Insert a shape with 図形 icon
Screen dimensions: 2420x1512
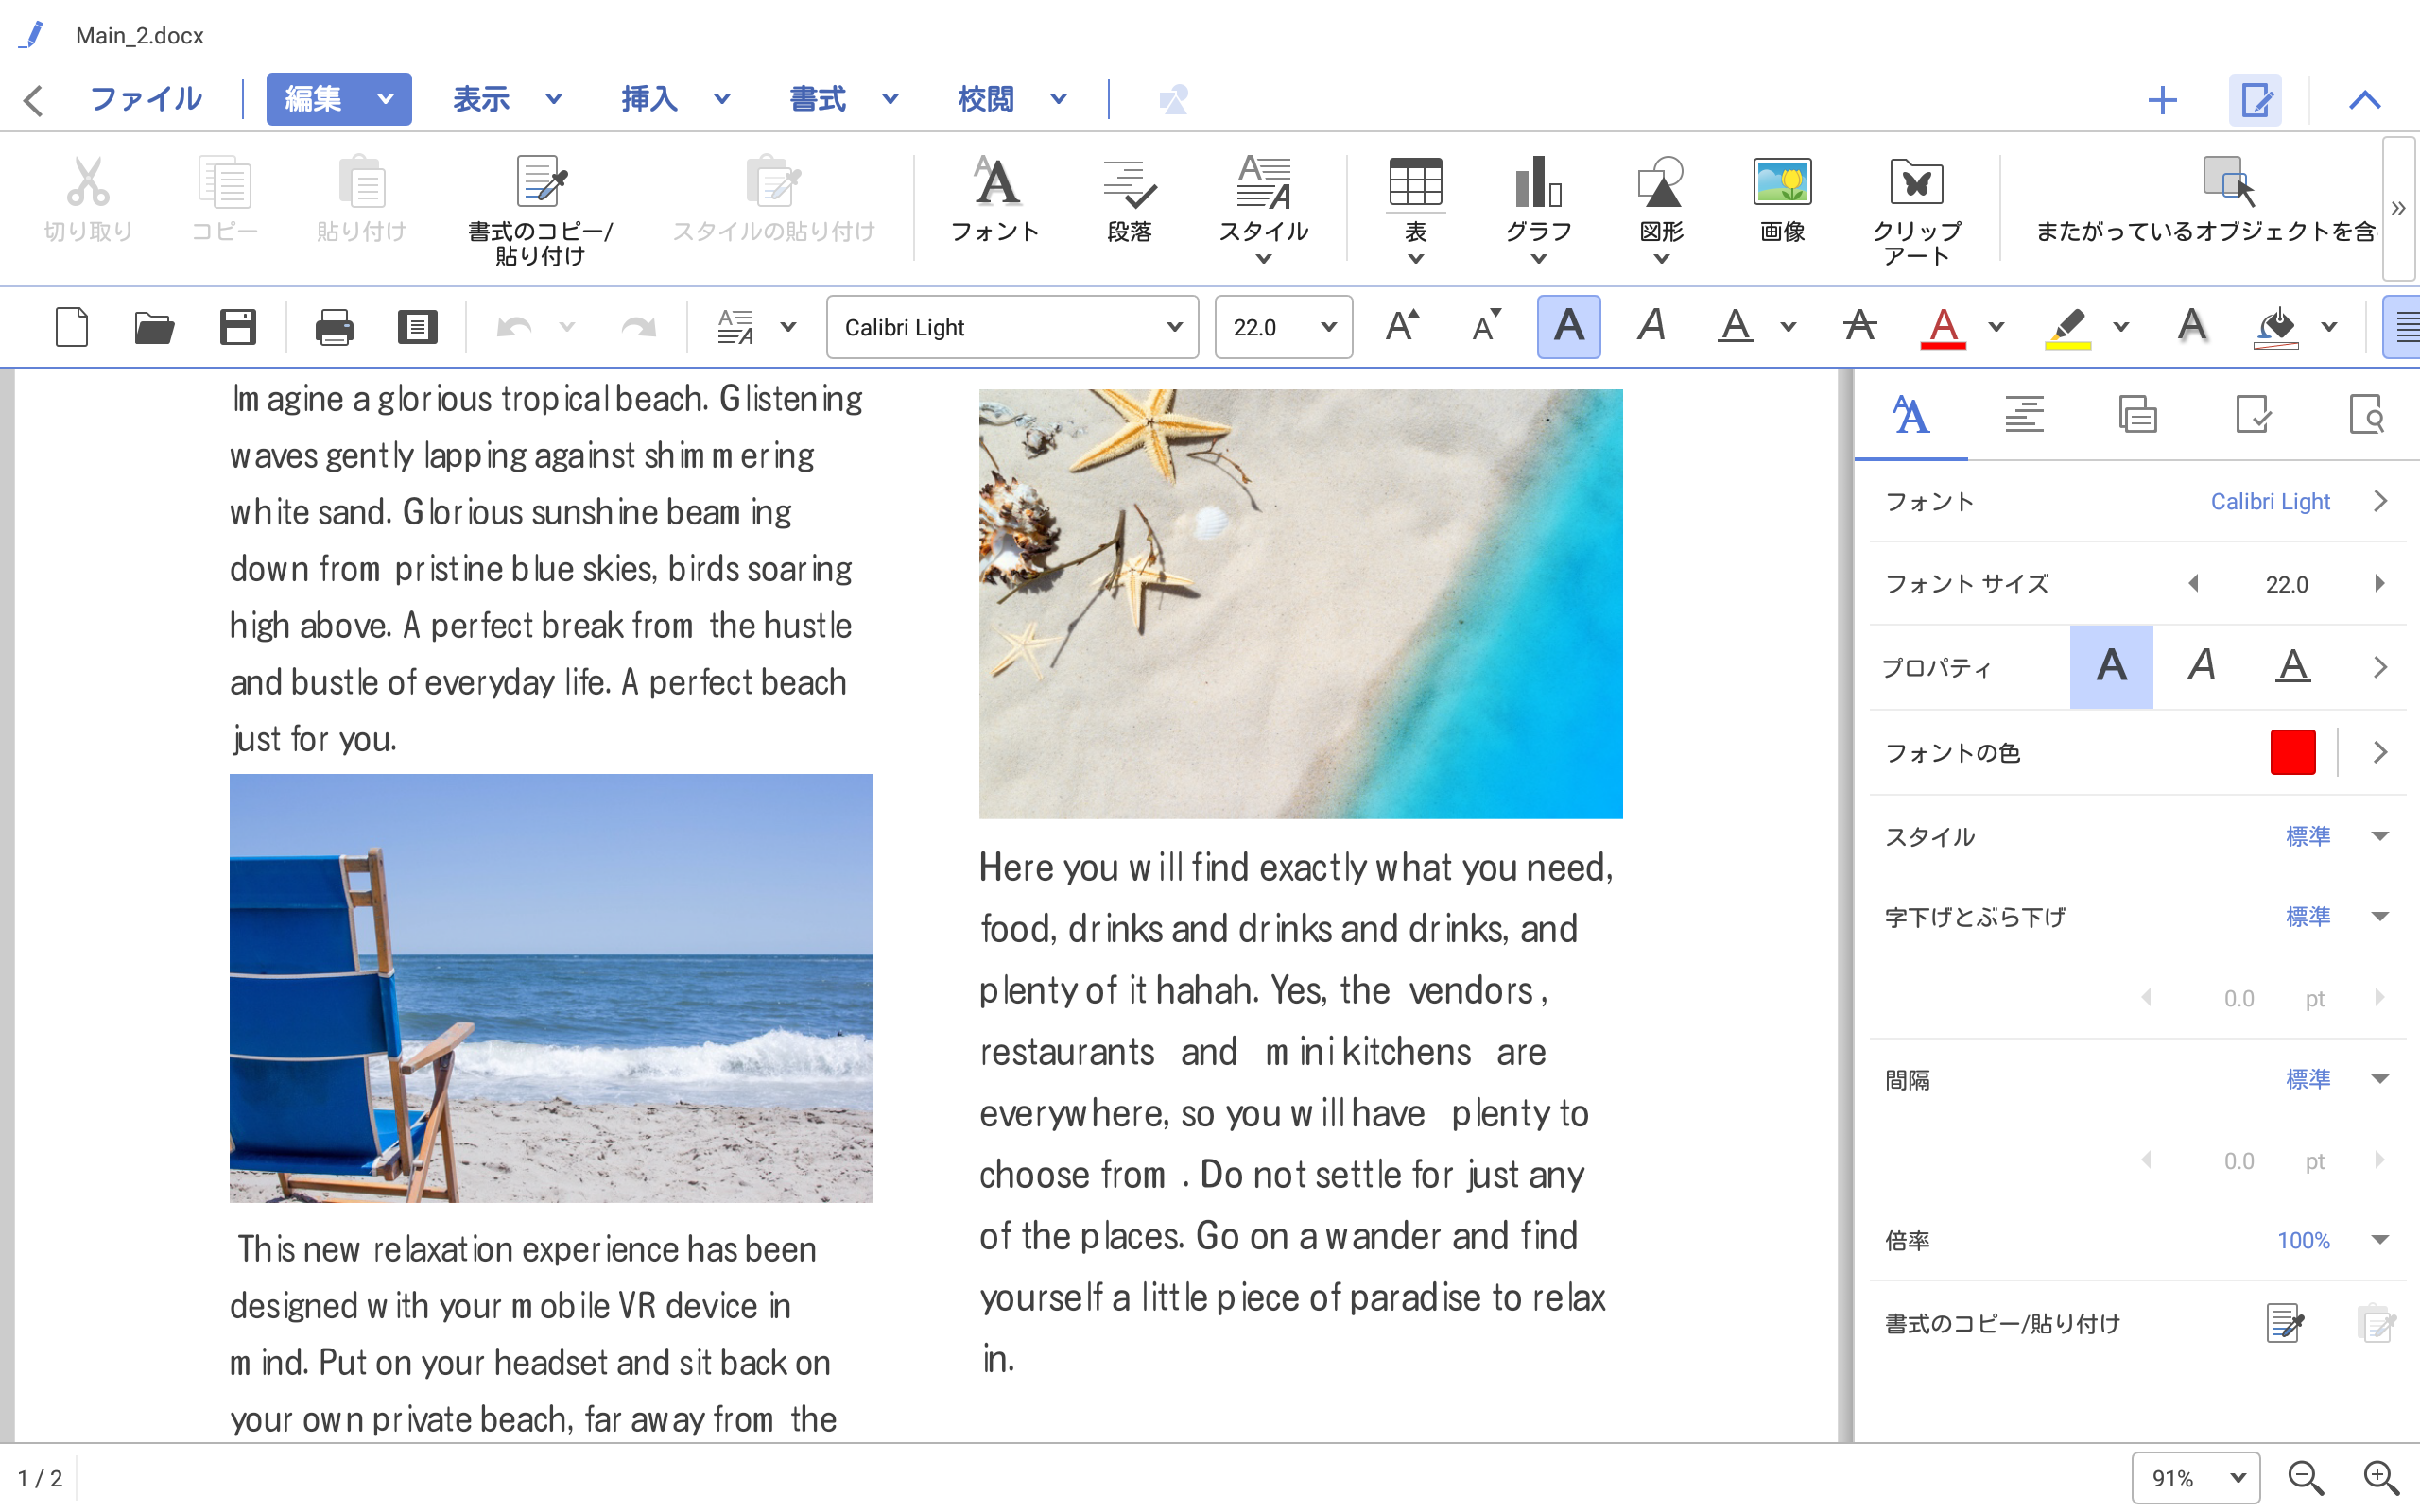[x=1661, y=208]
